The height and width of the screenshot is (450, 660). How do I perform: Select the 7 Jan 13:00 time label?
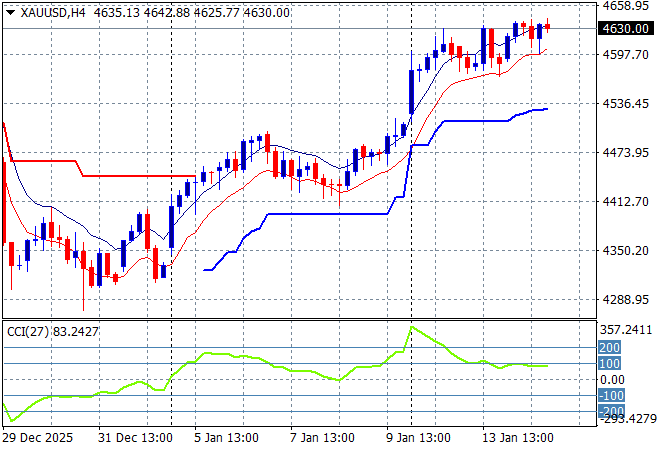(x=322, y=438)
